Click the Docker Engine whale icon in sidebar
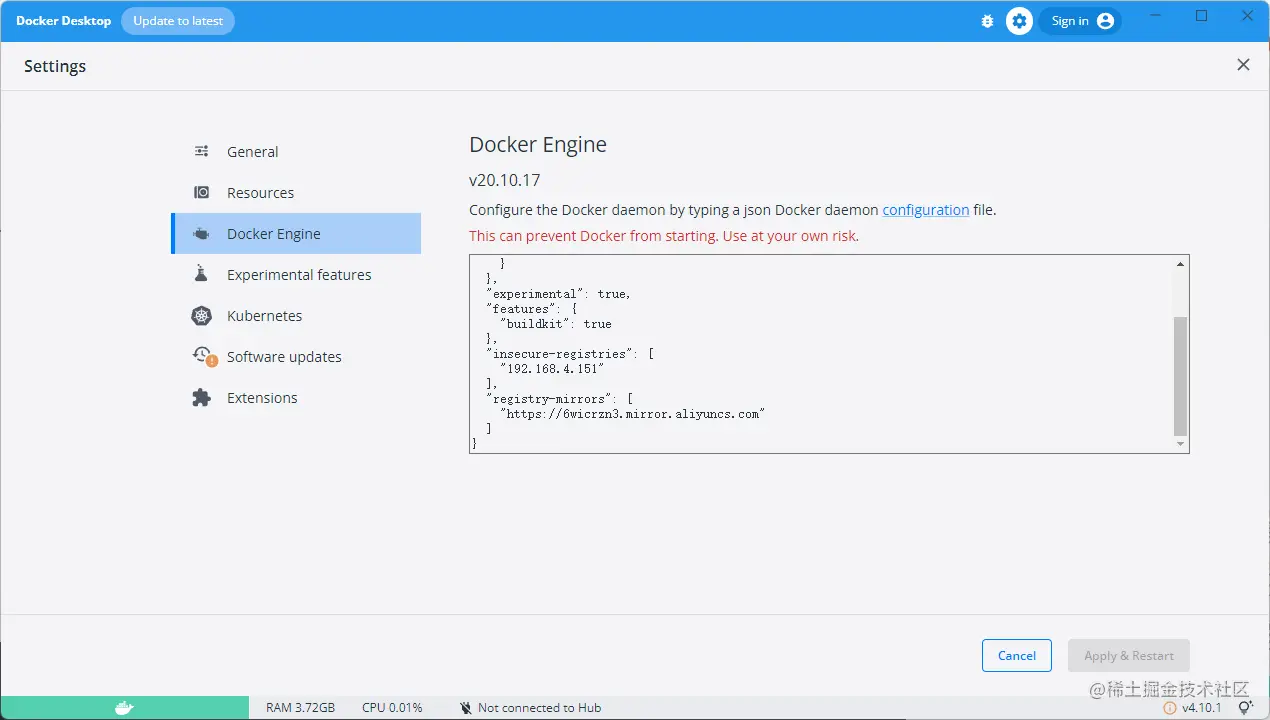1270x720 pixels. [202, 234]
